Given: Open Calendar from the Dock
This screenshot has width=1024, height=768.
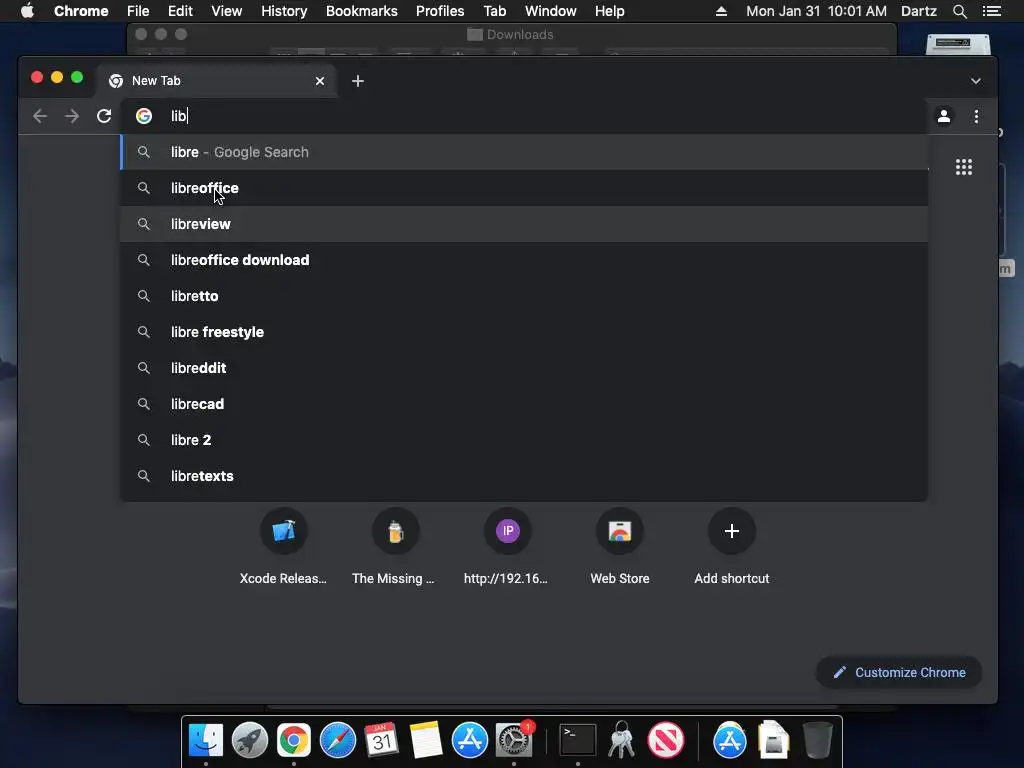Looking at the screenshot, I should pos(381,740).
